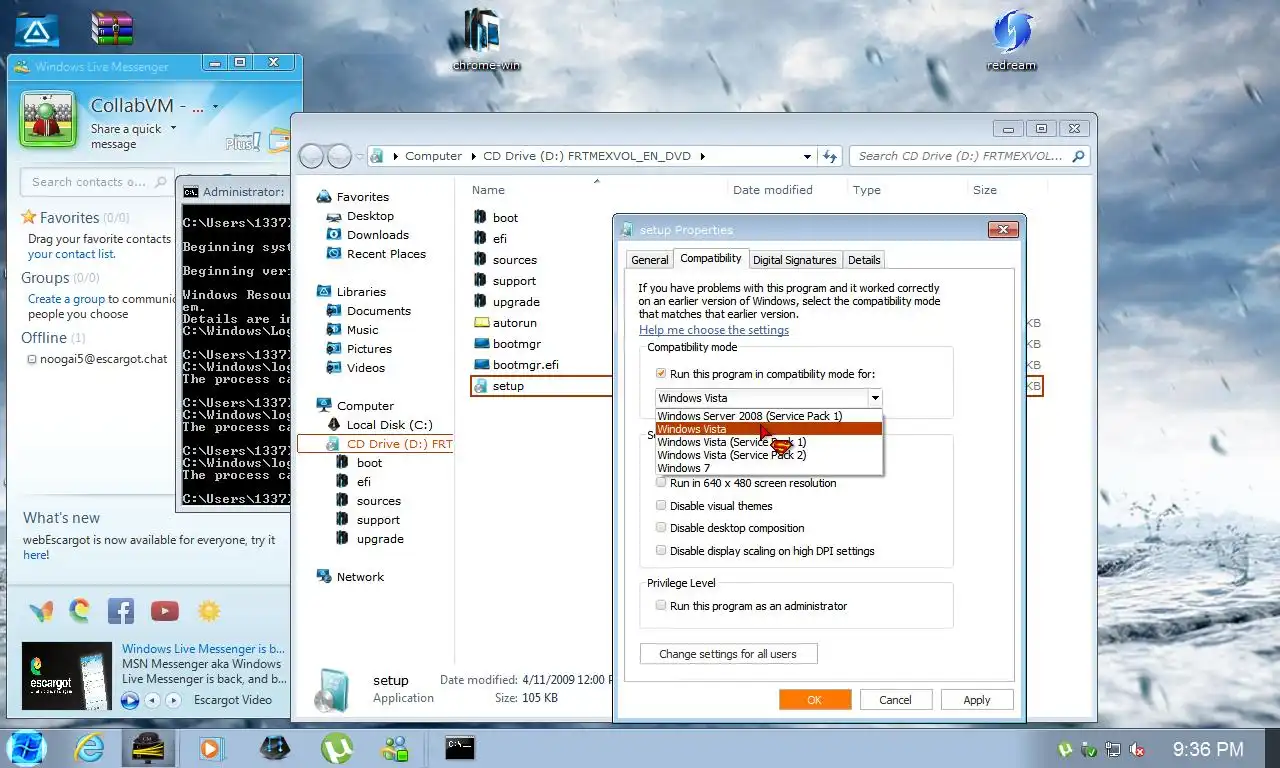Click the compatibility mode combo box arrow
1280x768 pixels.
(x=875, y=398)
